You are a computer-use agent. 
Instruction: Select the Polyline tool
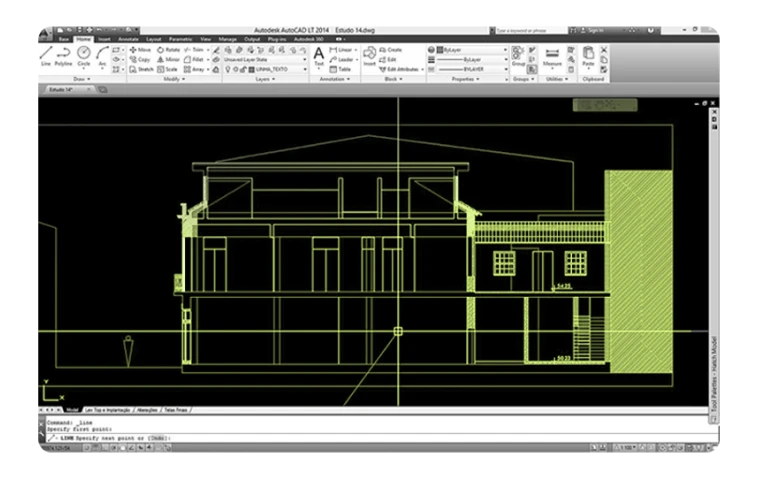(63, 56)
